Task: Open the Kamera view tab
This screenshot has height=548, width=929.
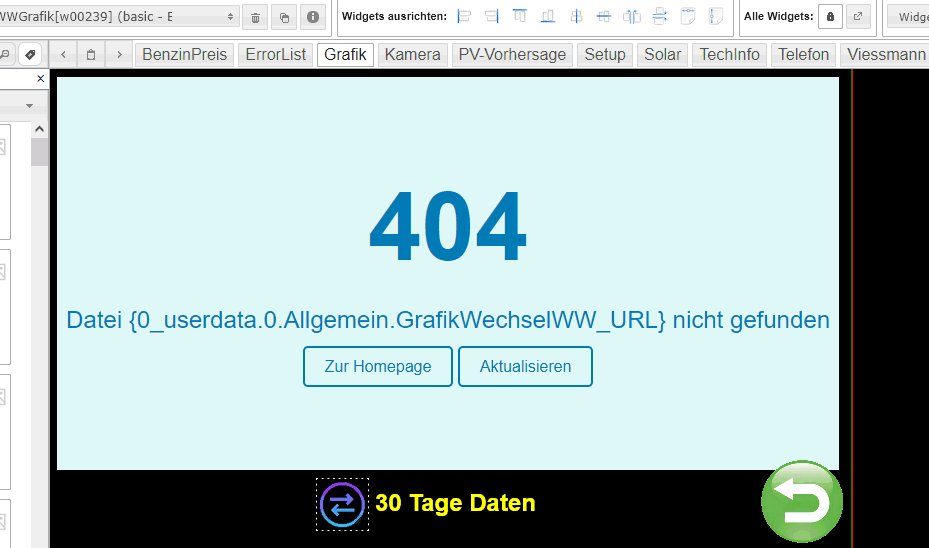Action: (x=412, y=55)
